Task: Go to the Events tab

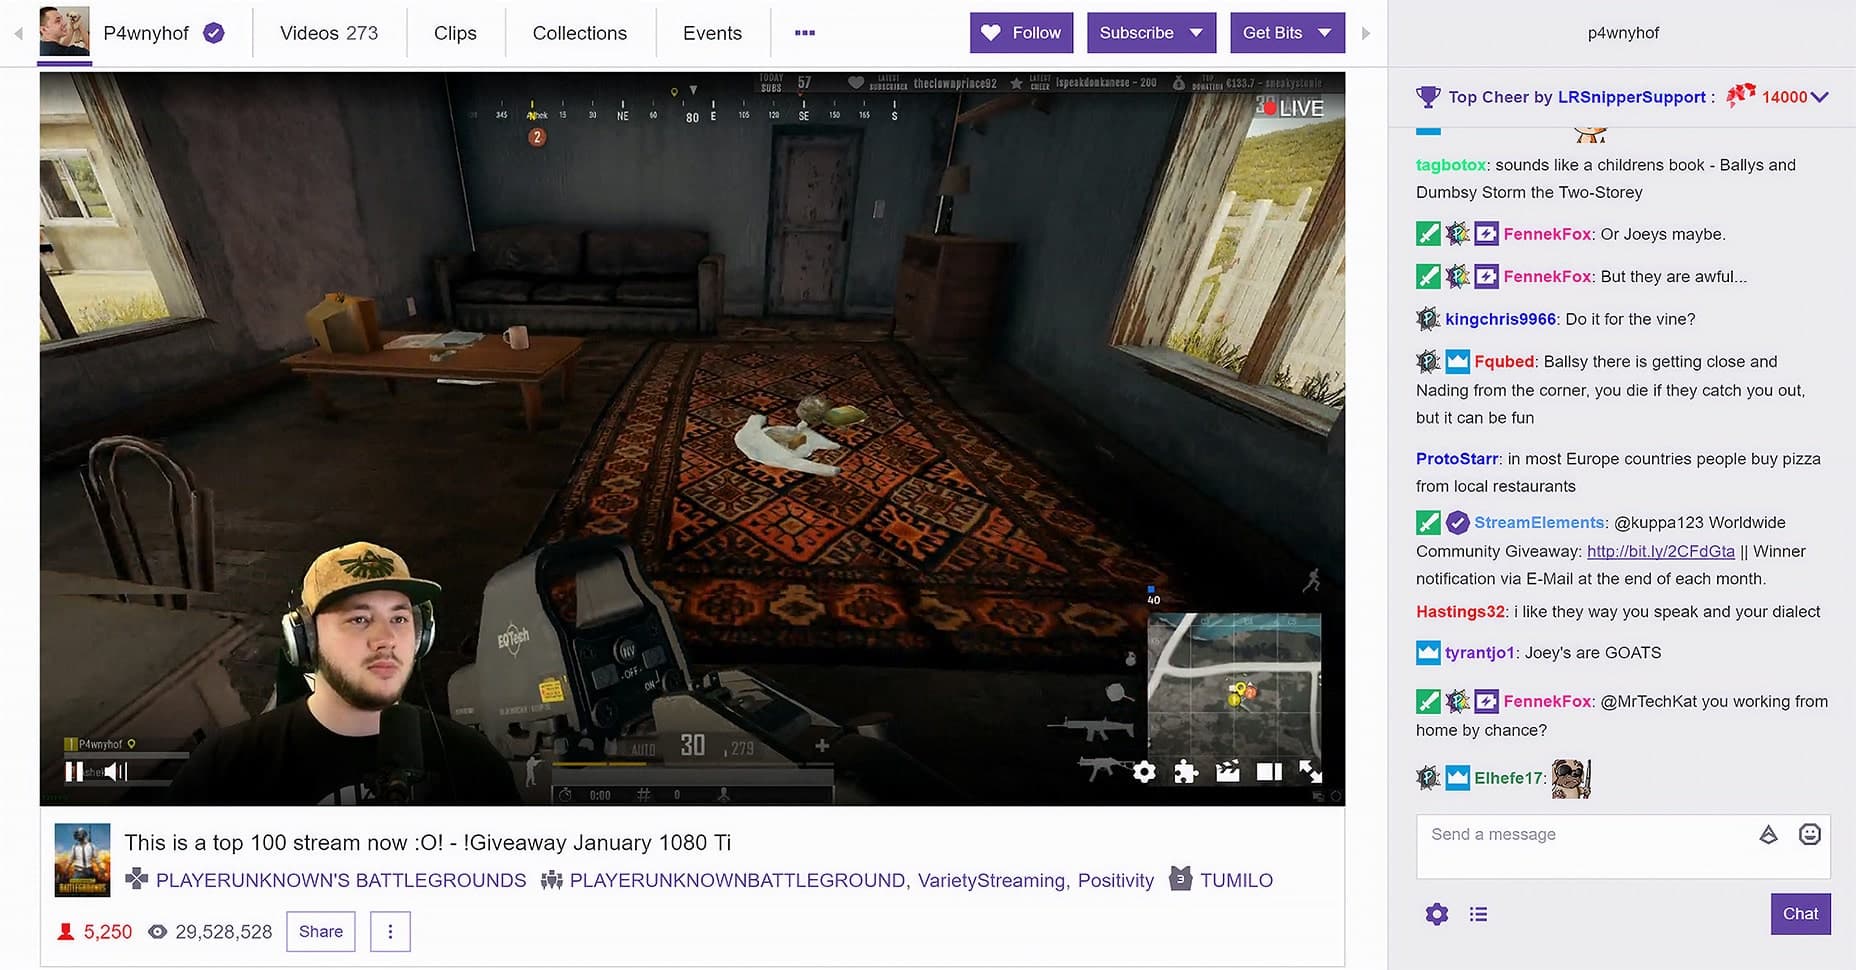Action: (x=712, y=33)
